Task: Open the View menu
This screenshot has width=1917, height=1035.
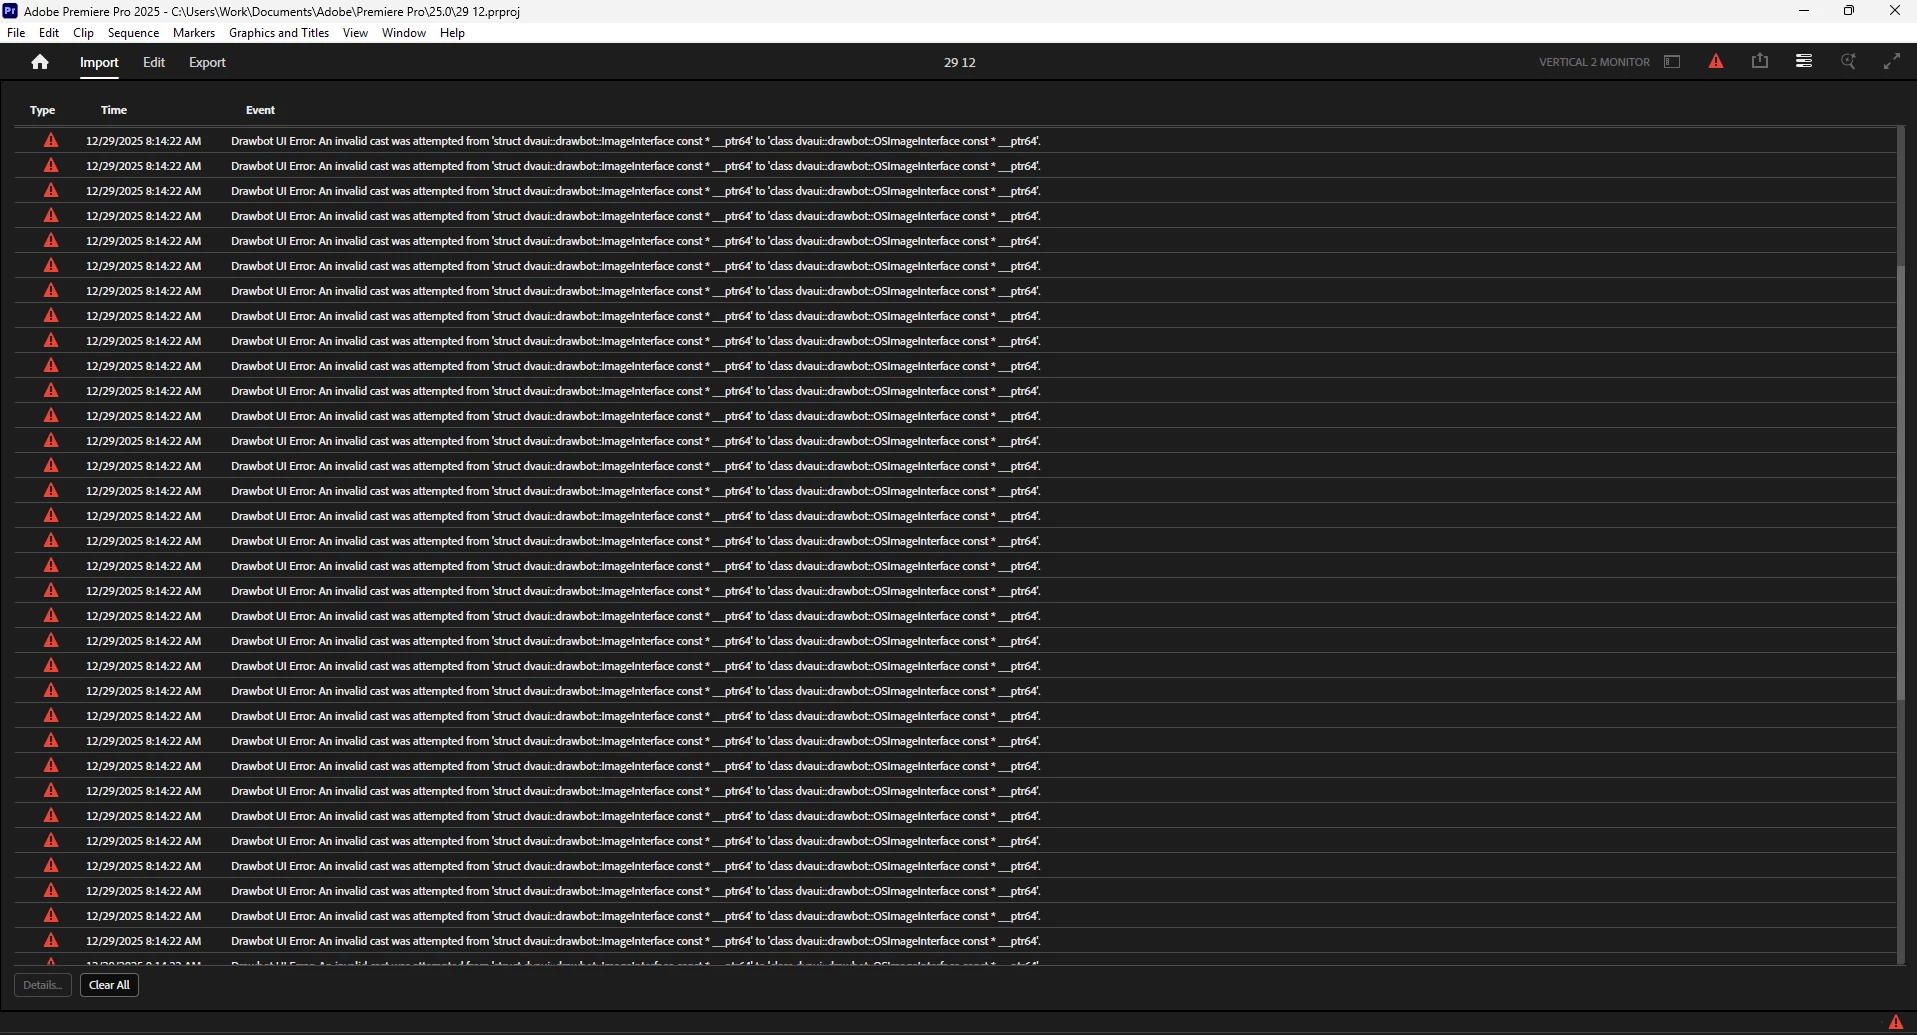Action: (355, 33)
